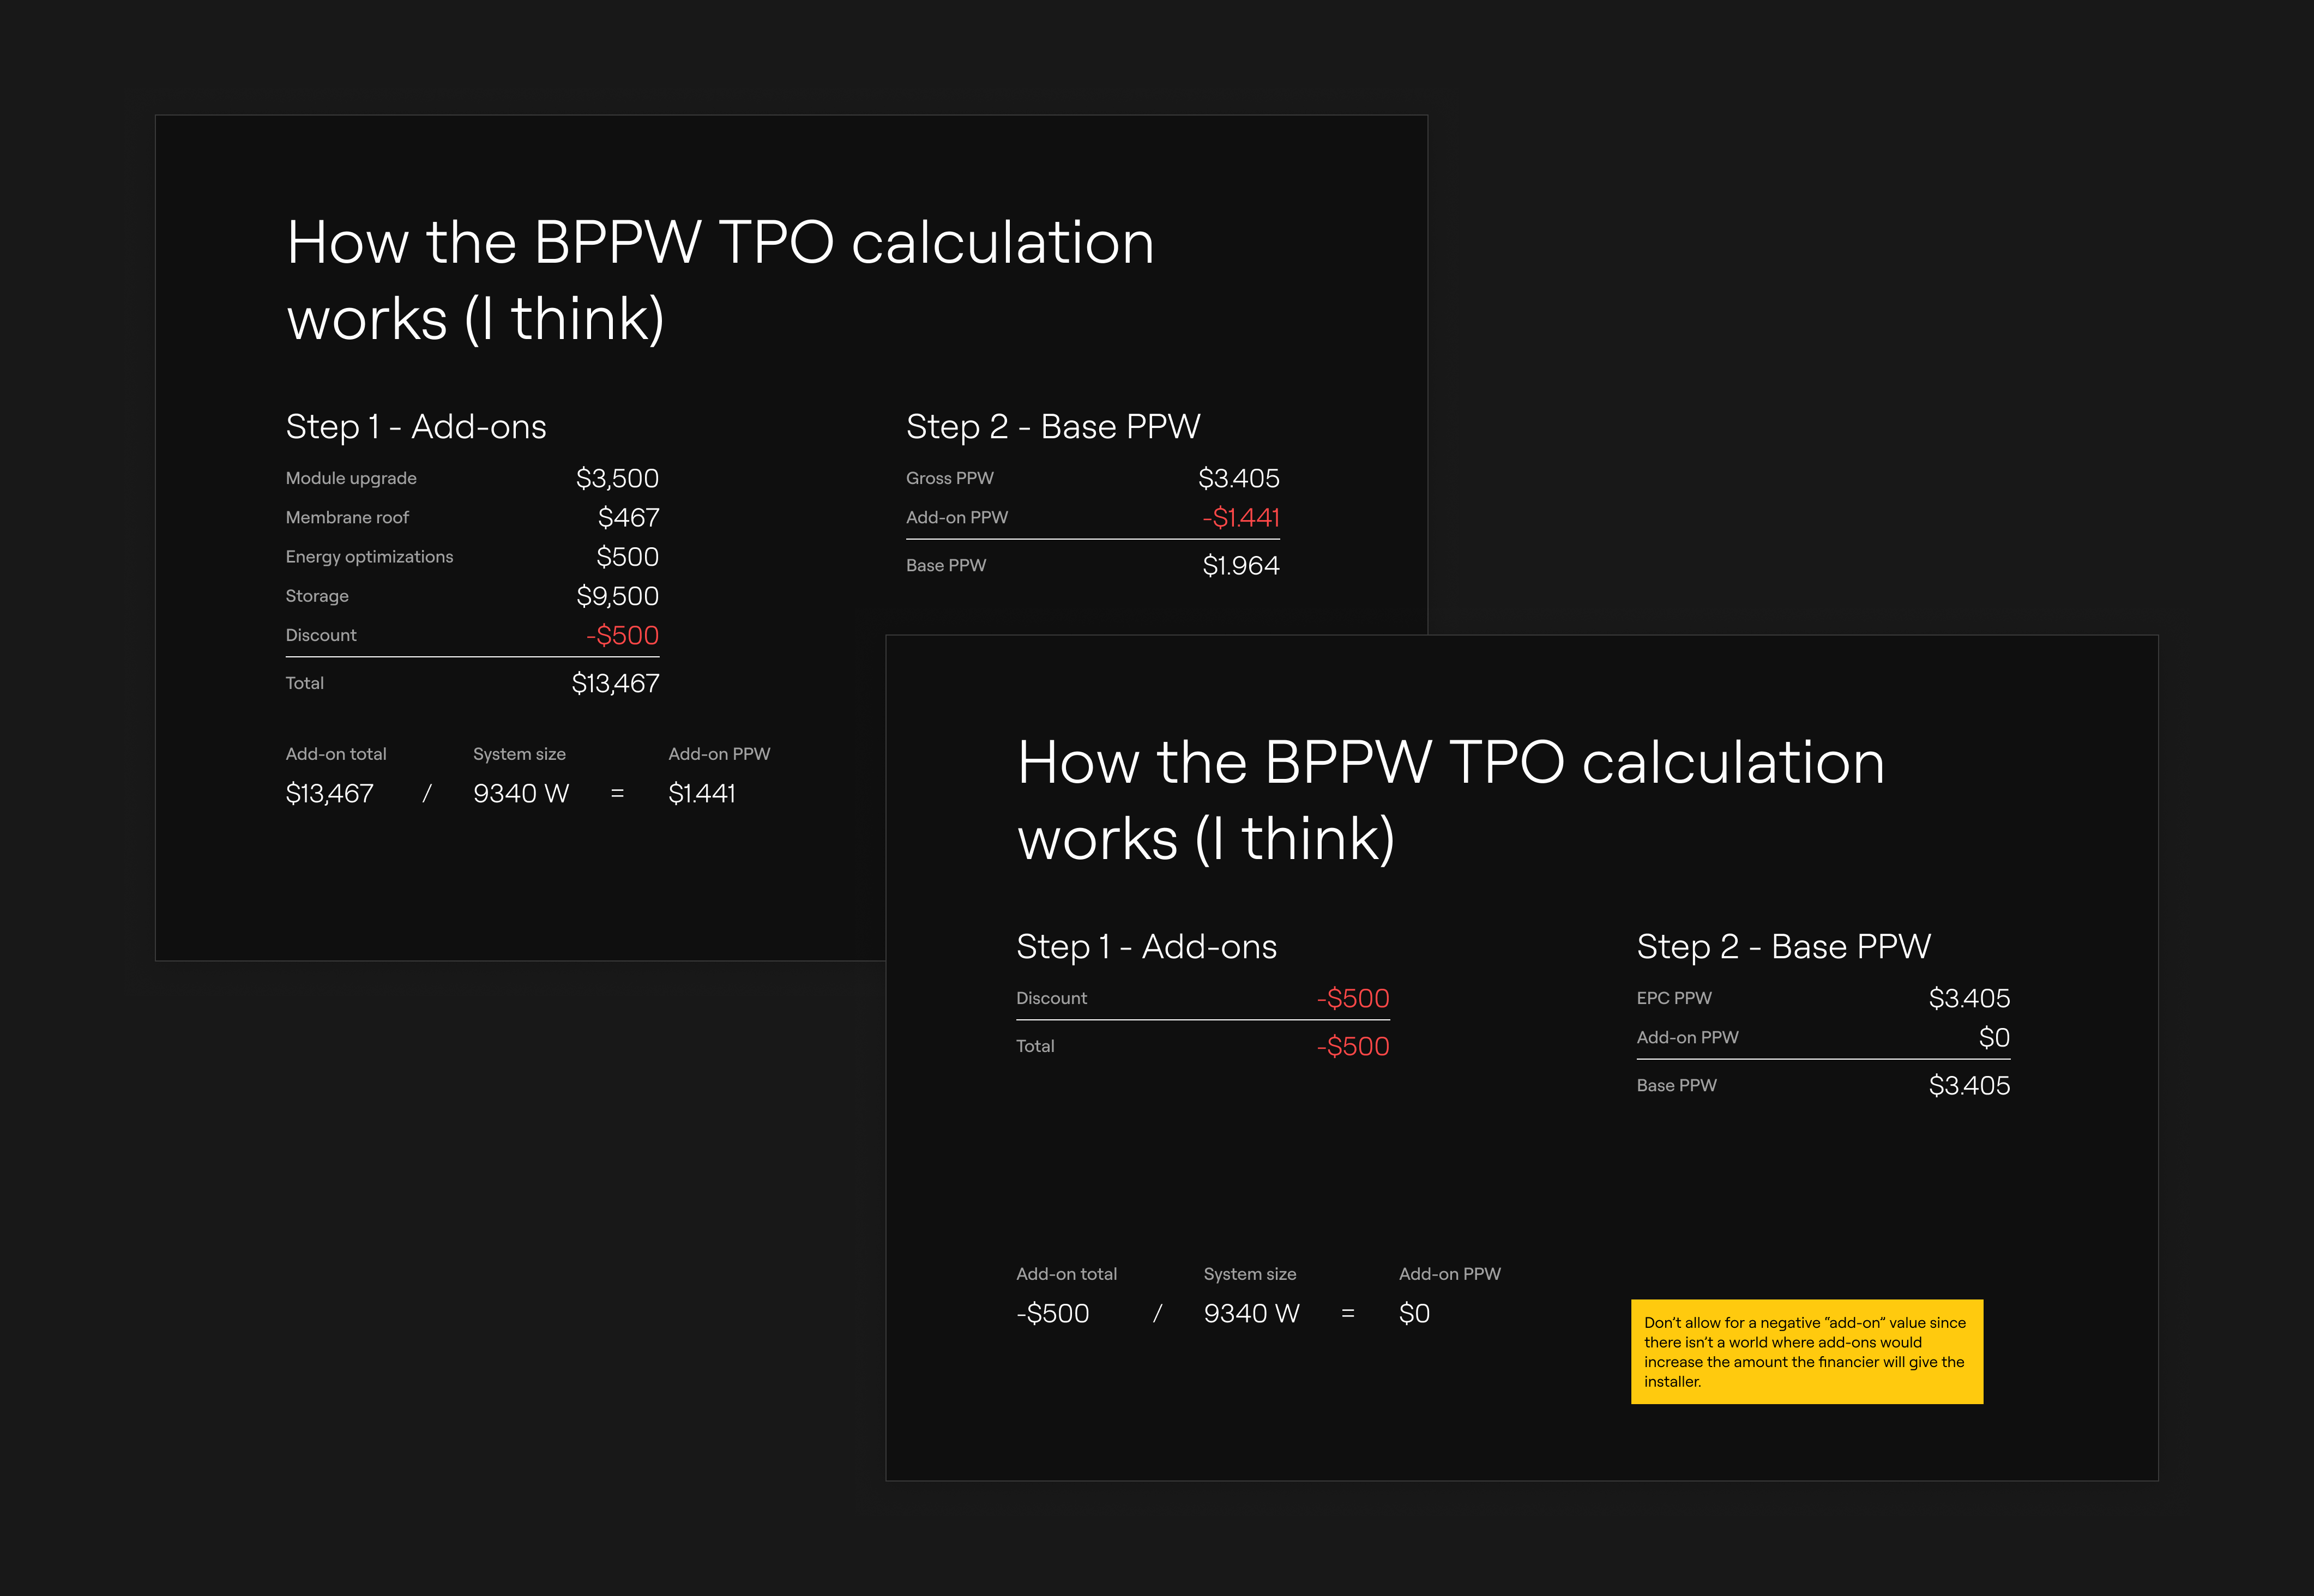The height and width of the screenshot is (1596, 2314).
Task: Click the 'Gross PPW' label
Action: tap(950, 478)
